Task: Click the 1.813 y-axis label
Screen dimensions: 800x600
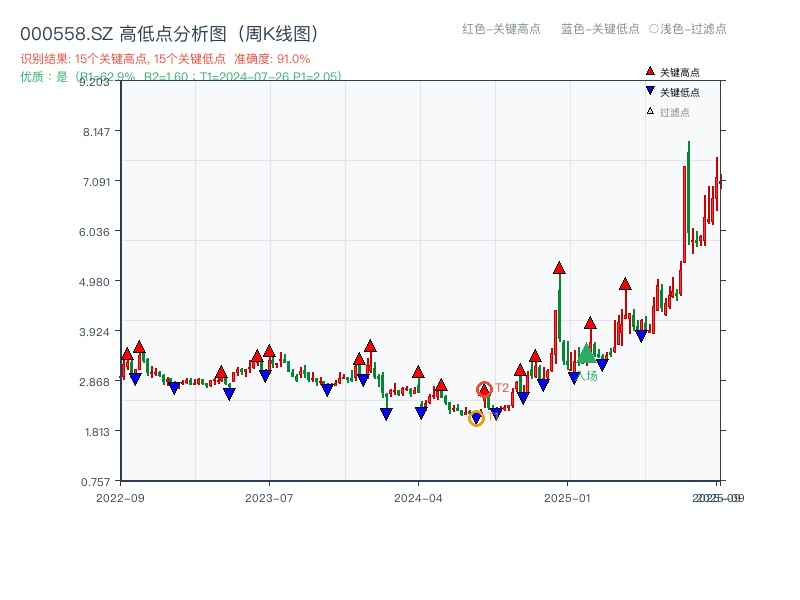Action: 97,432
